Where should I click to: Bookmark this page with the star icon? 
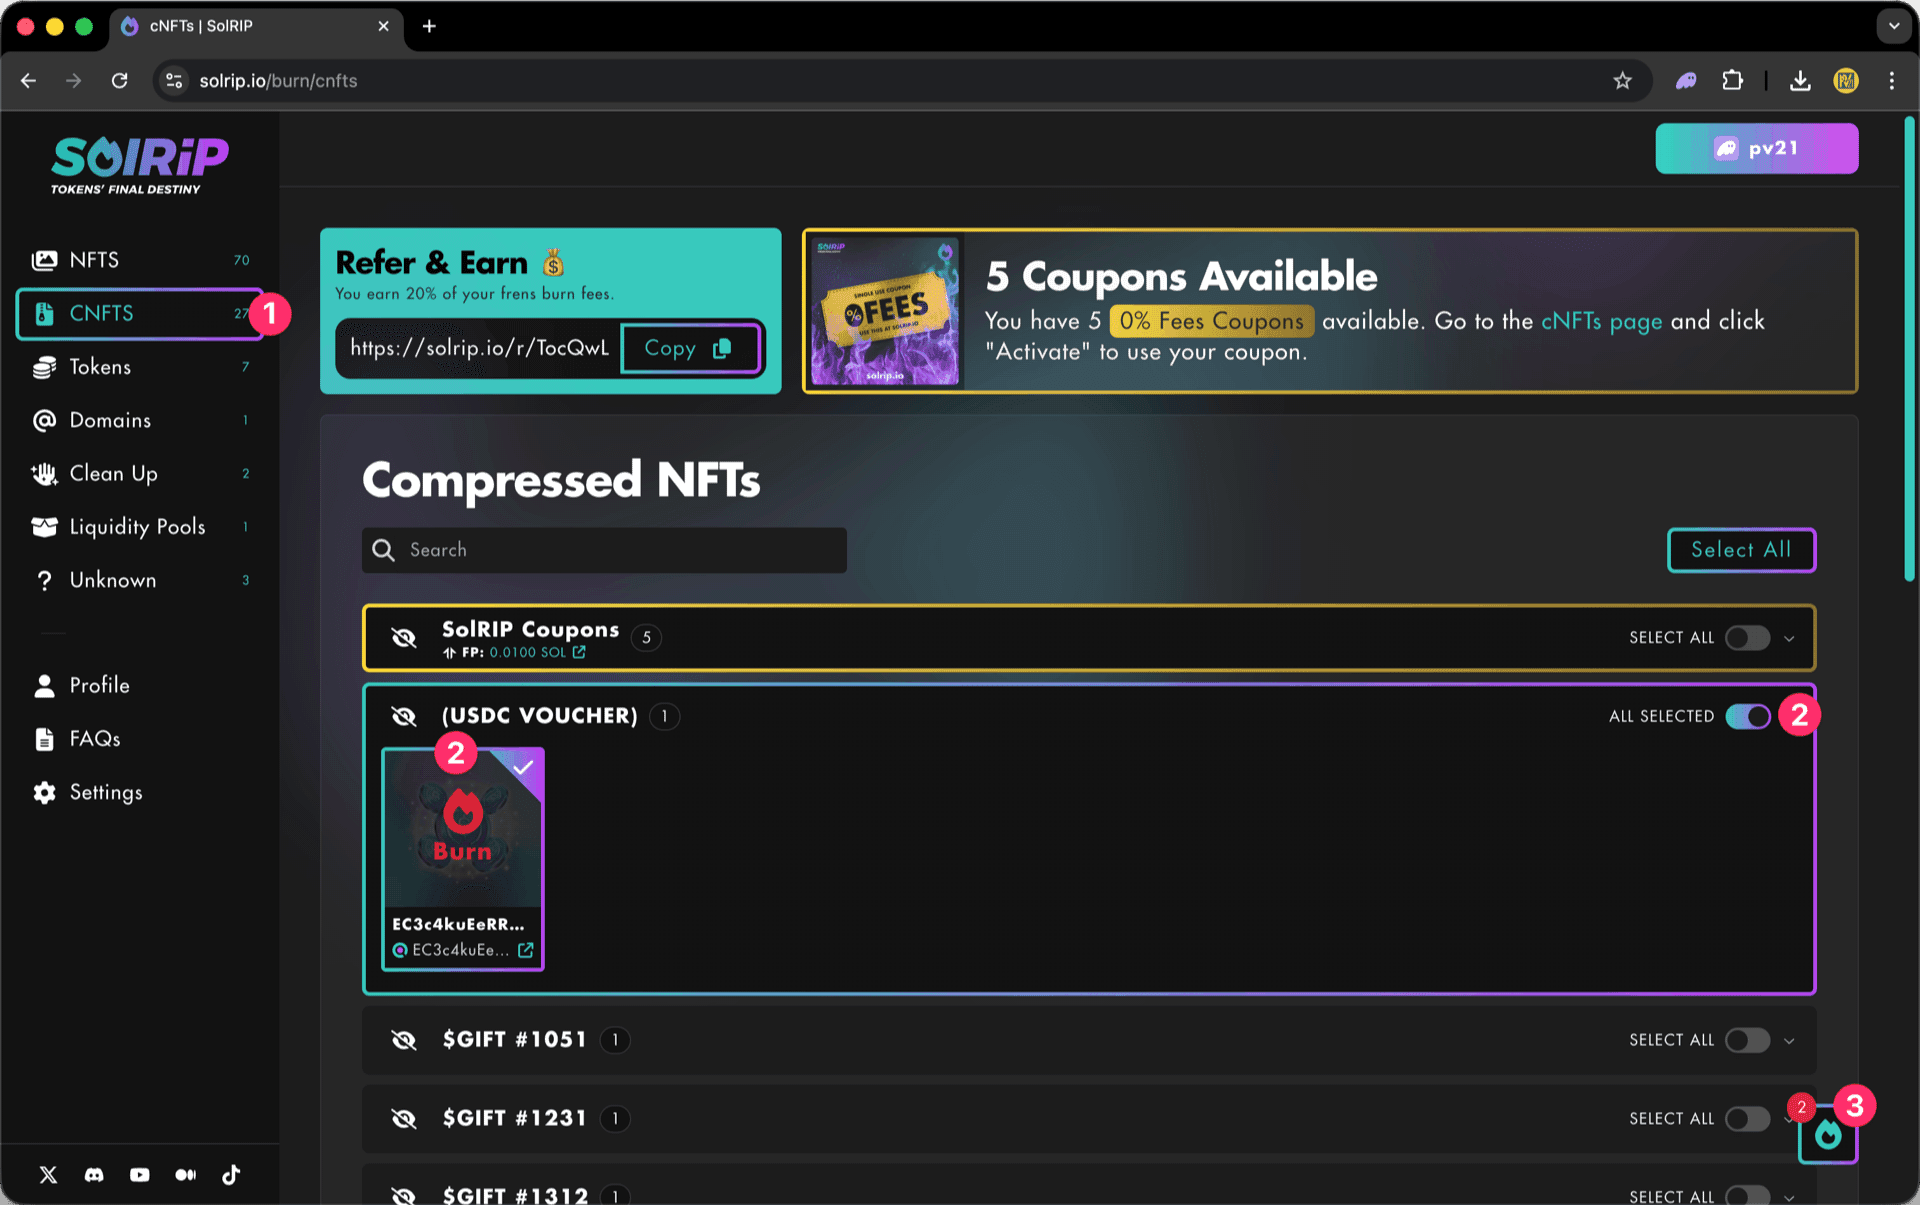pyautogui.click(x=1622, y=81)
